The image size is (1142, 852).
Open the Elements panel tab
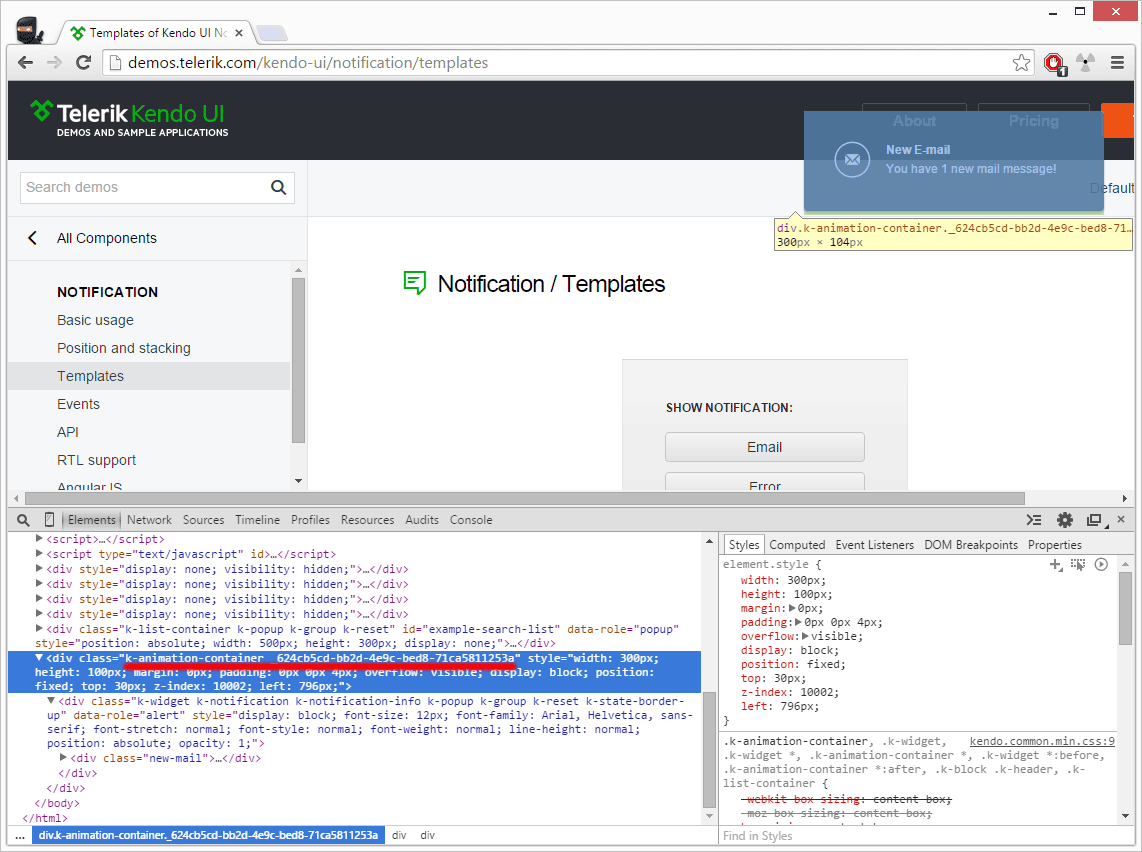(92, 520)
